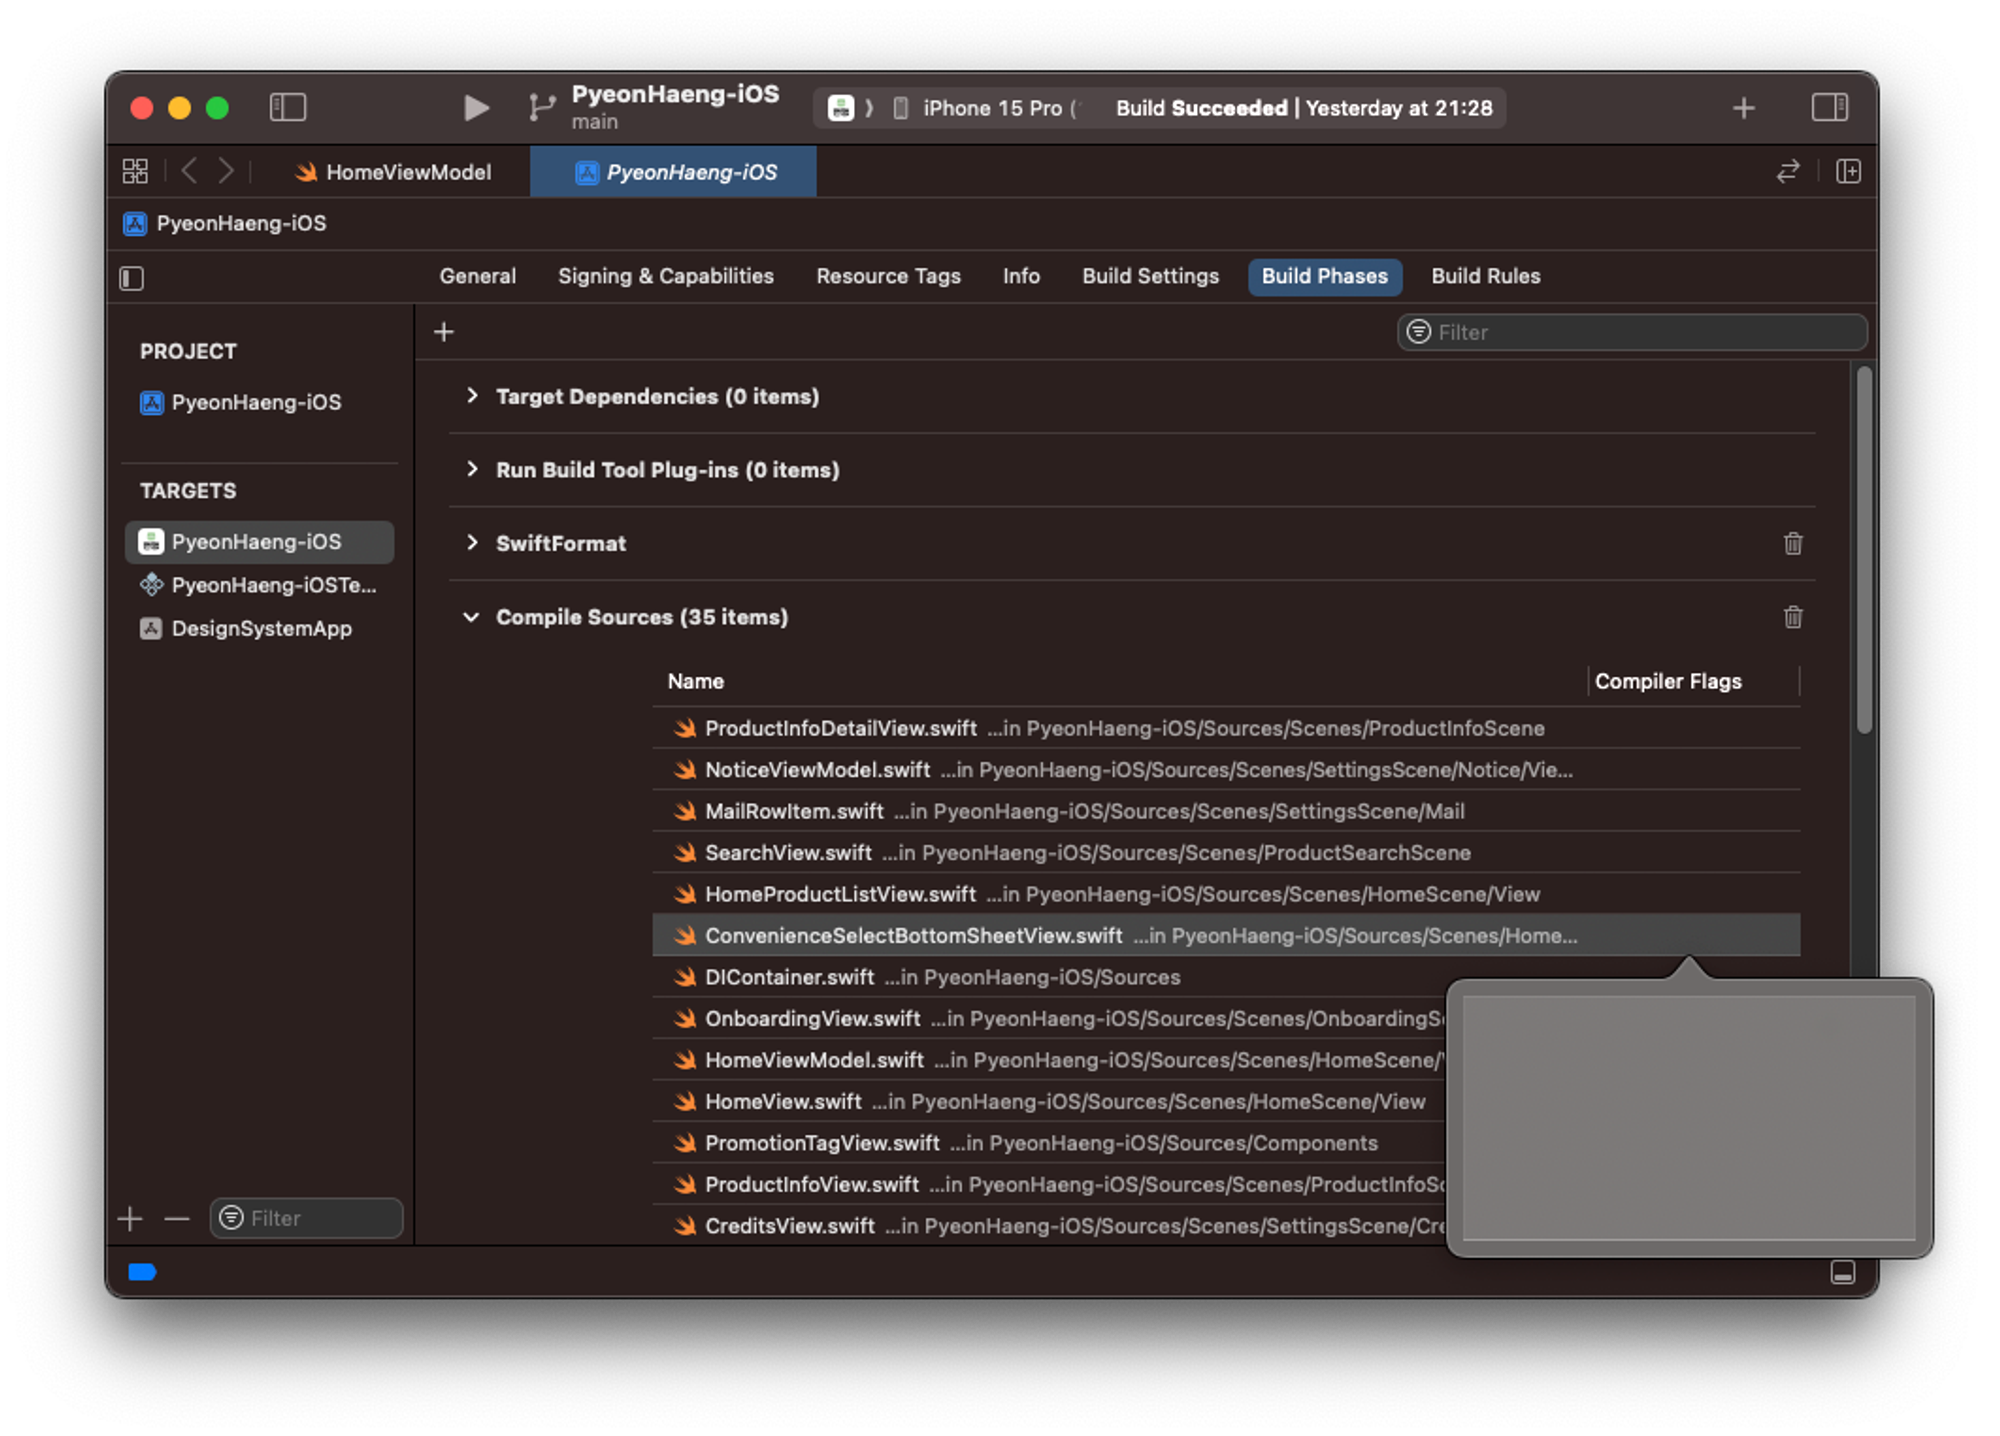The image size is (2000, 1436).
Task: Open the General tab
Action: [x=477, y=276]
